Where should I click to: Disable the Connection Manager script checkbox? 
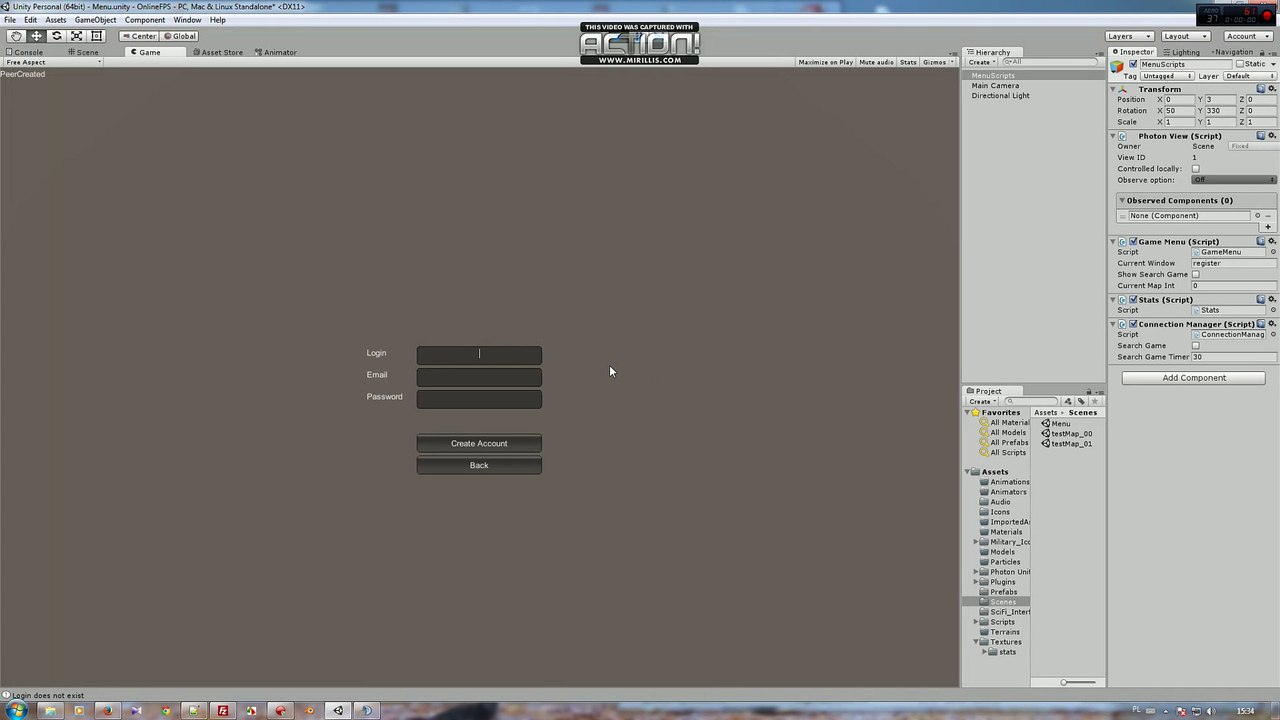[x=1133, y=324]
